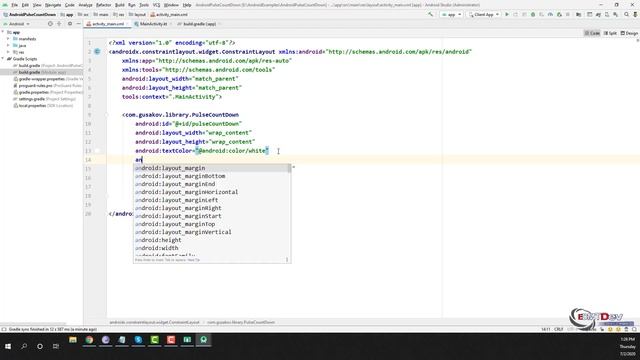The width and height of the screenshot is (640, 360).
Task: Select android:layout_marginStart suggestion
Action: click(x=211, y=216)
